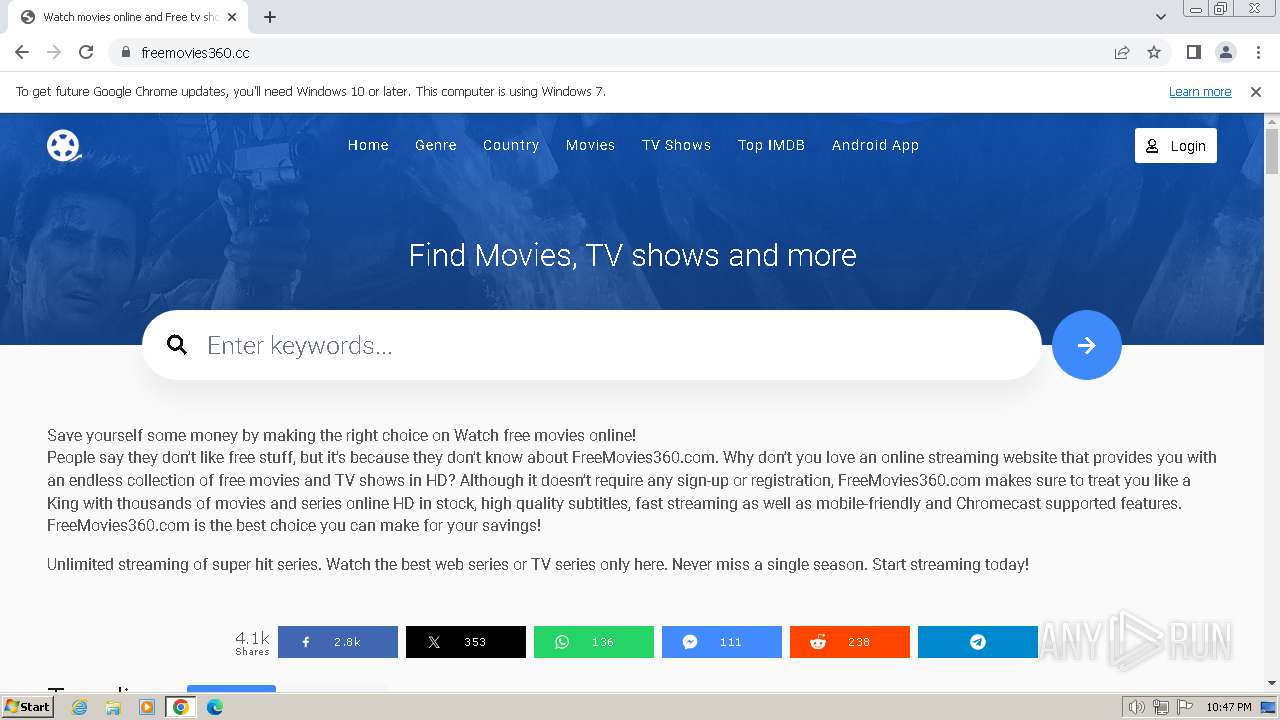Open the Action Center flag icon
Image resolution: width=1280 pixels, height=720 pixels.
coord(1184,707)
